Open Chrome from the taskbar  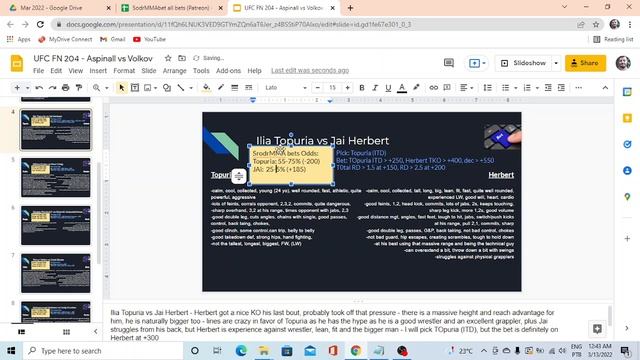(356, 351)
